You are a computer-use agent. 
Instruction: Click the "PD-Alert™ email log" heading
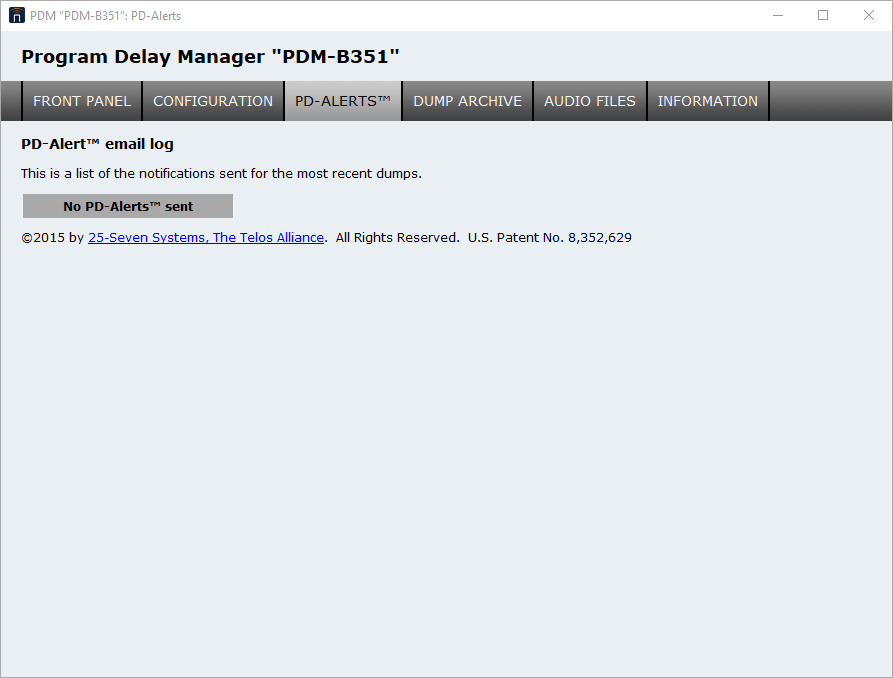pyautogui.click(x=97, y=144)
